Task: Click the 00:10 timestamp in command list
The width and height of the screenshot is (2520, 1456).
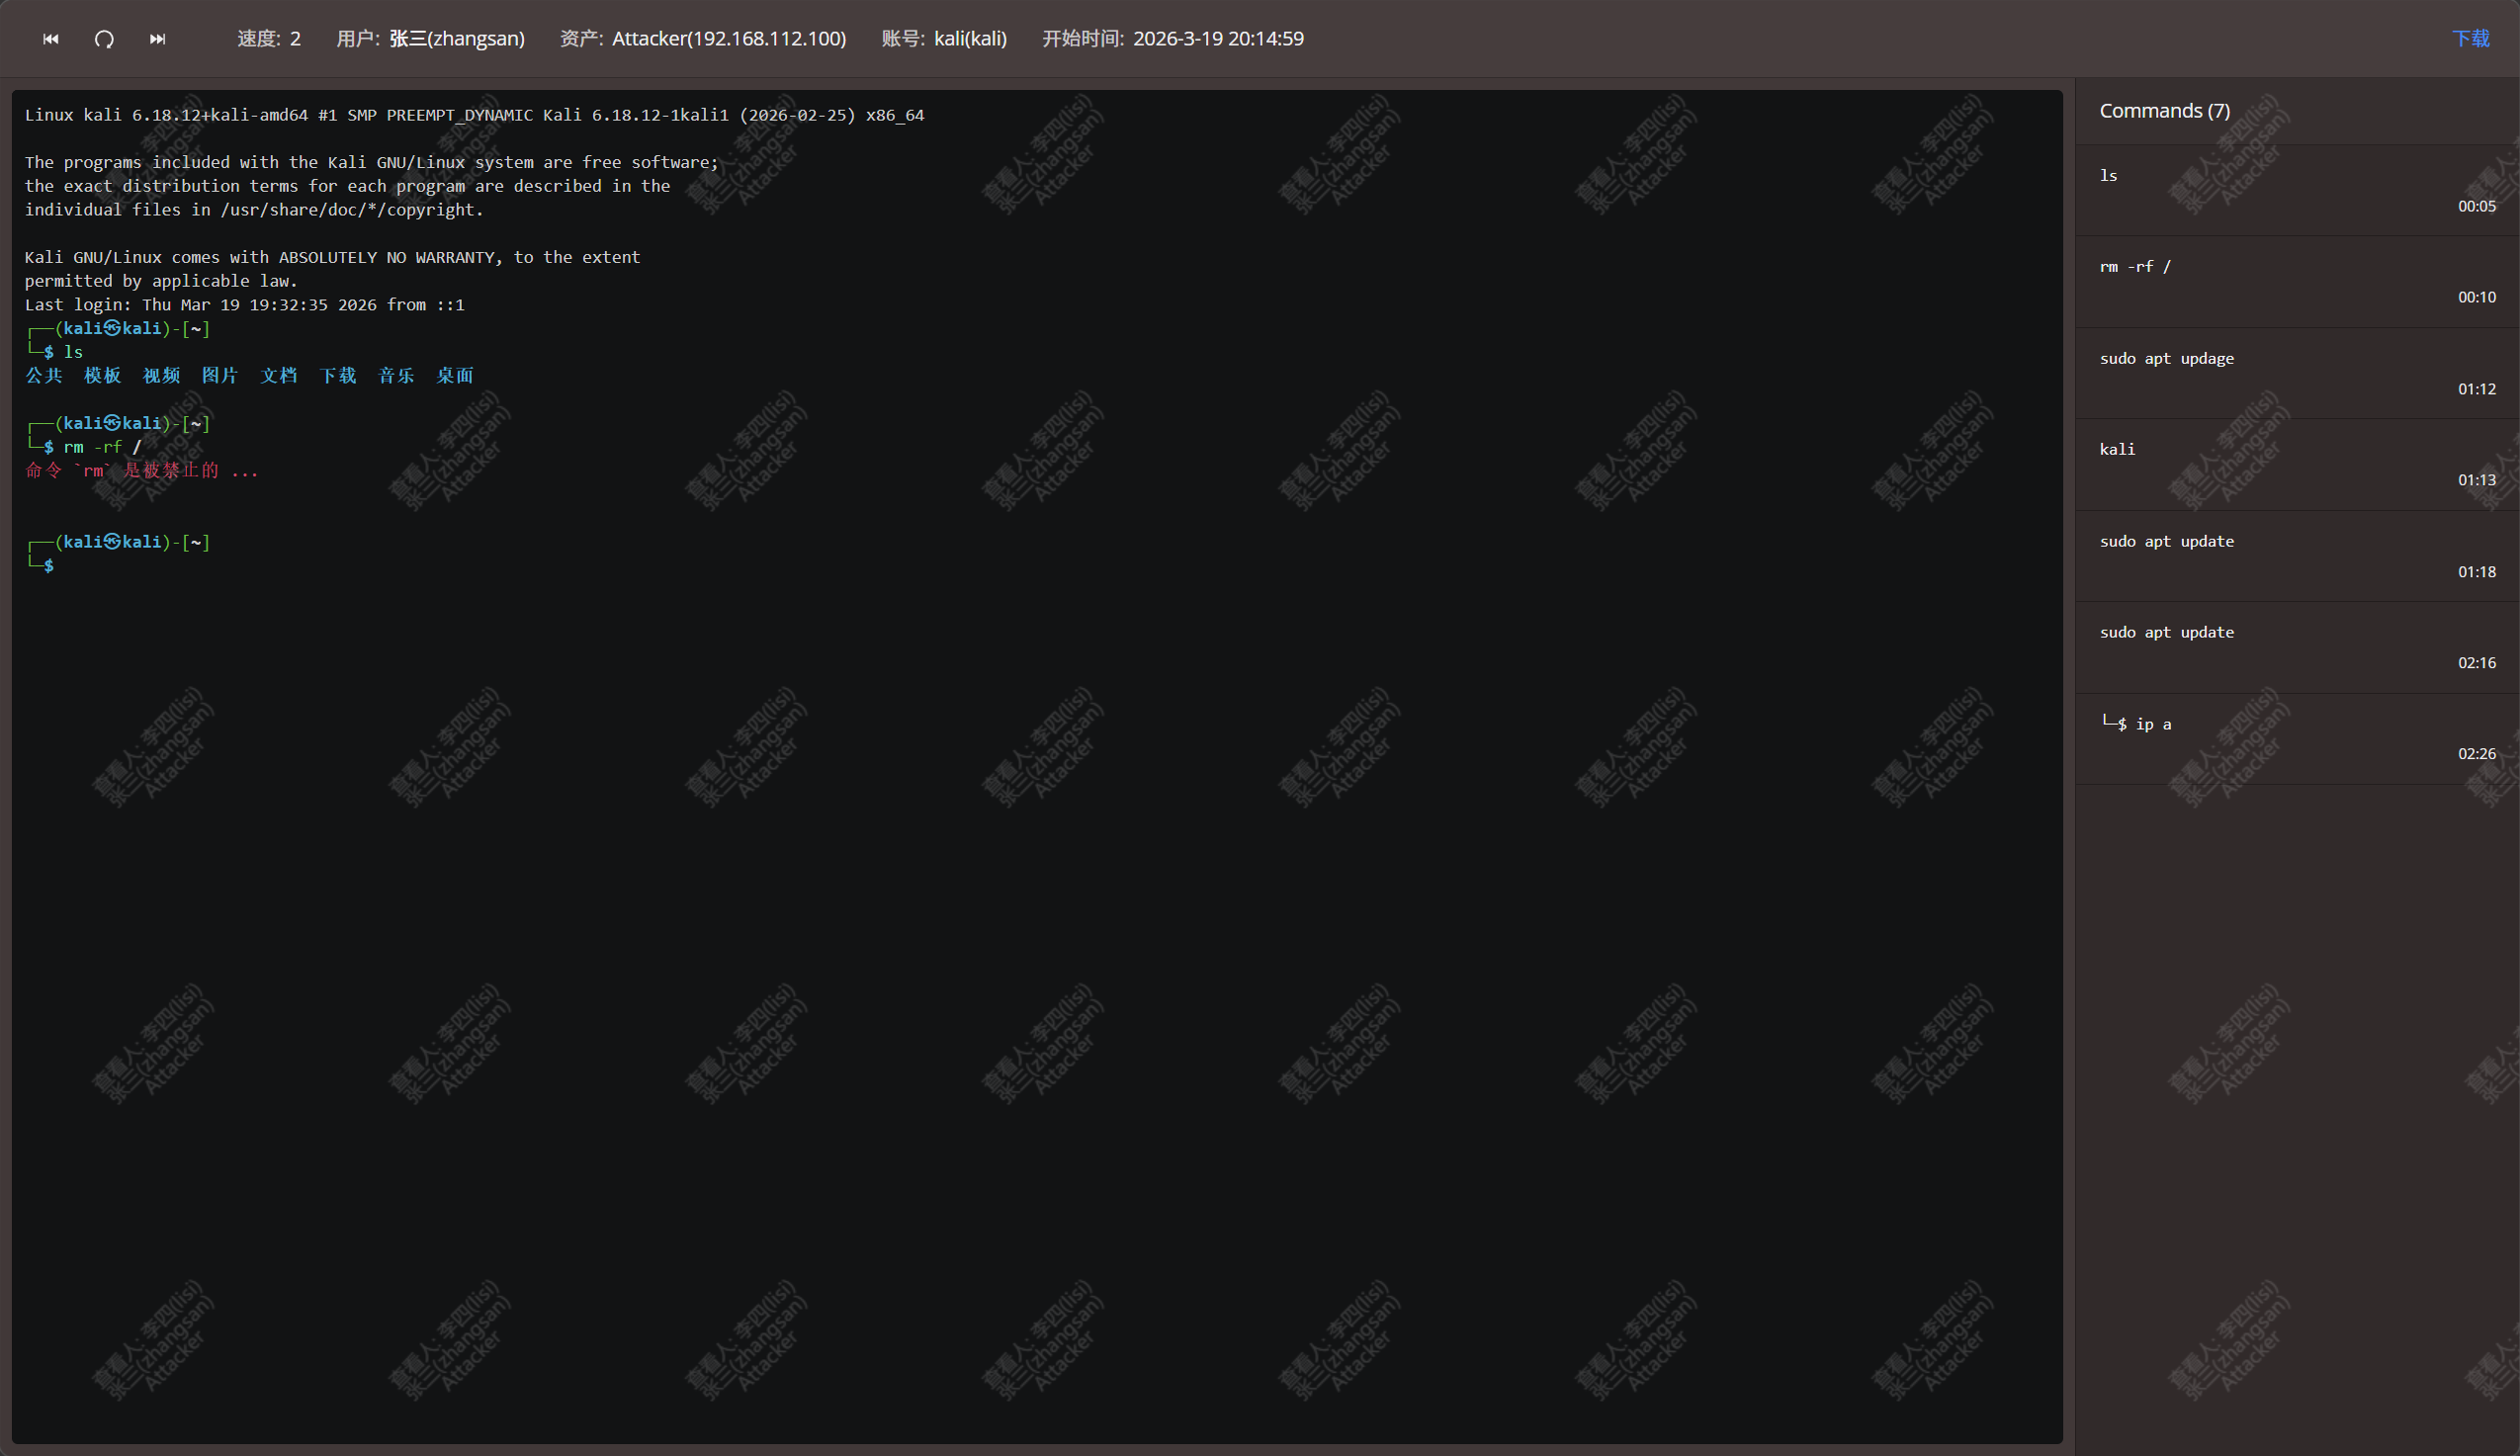Action: [2476, 297]
